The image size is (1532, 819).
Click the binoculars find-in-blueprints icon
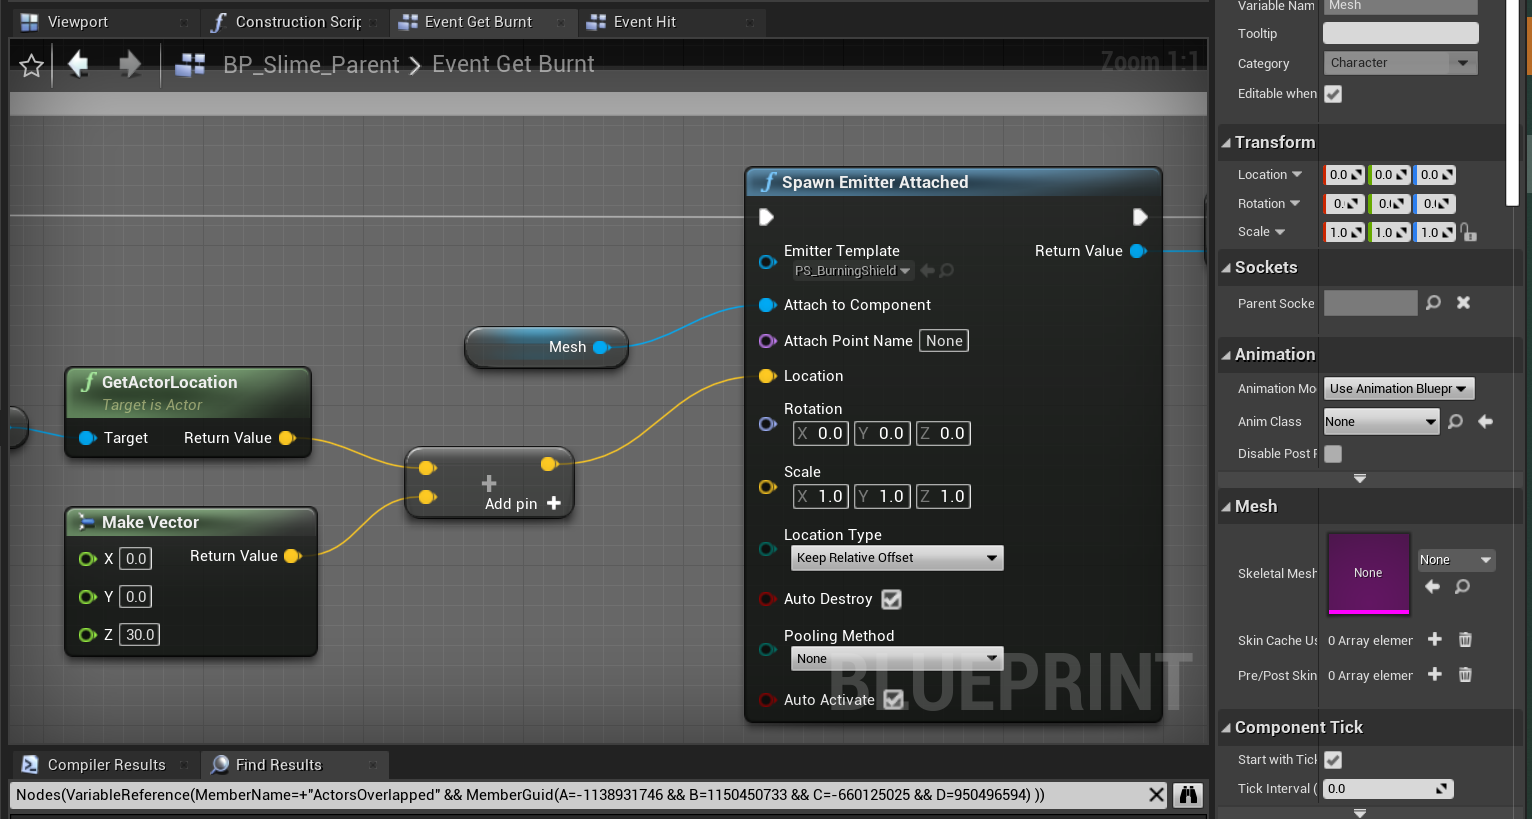coord(1188,795)
